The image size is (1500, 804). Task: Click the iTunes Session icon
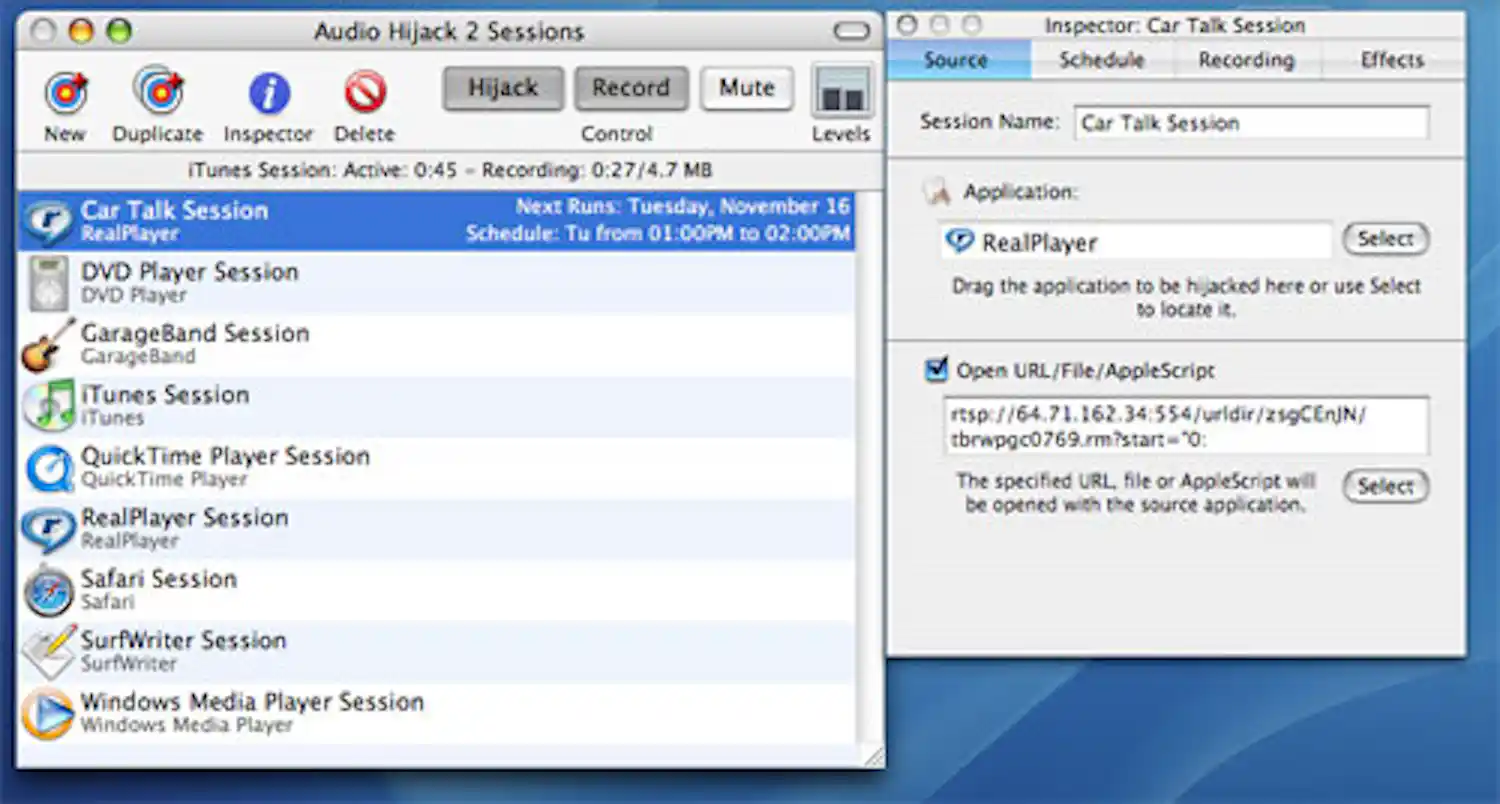click(x=48, y=406)
